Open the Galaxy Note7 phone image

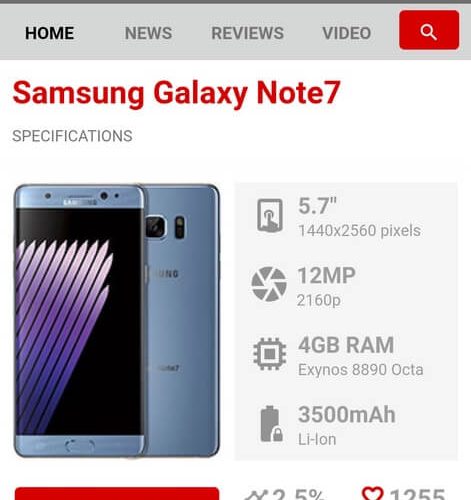(x=117, y=320)
